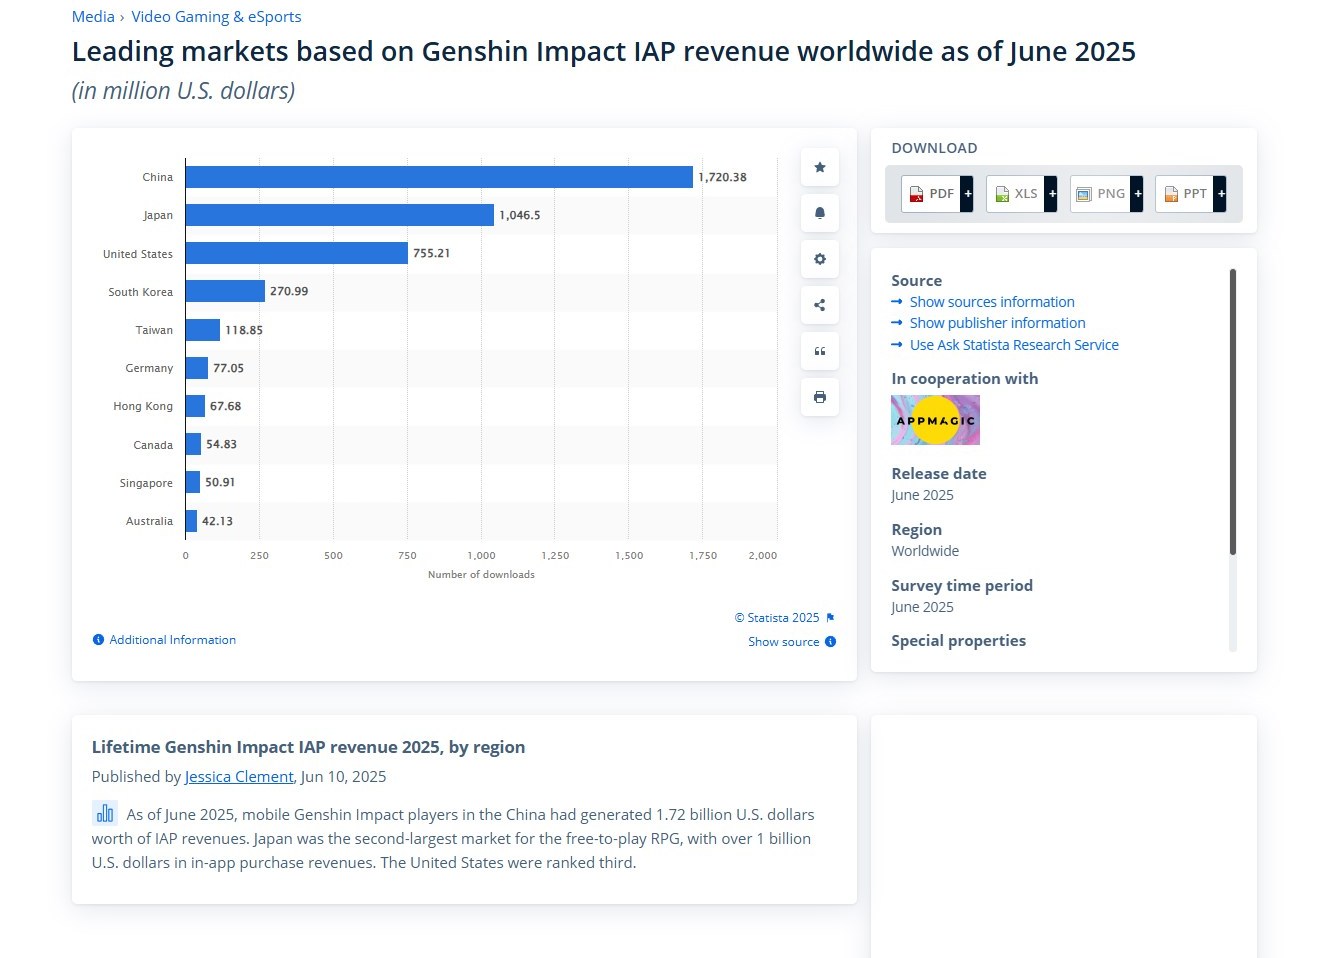
Task: Click the sidebar info panel scrollbar
Action: coord(1233,411)
